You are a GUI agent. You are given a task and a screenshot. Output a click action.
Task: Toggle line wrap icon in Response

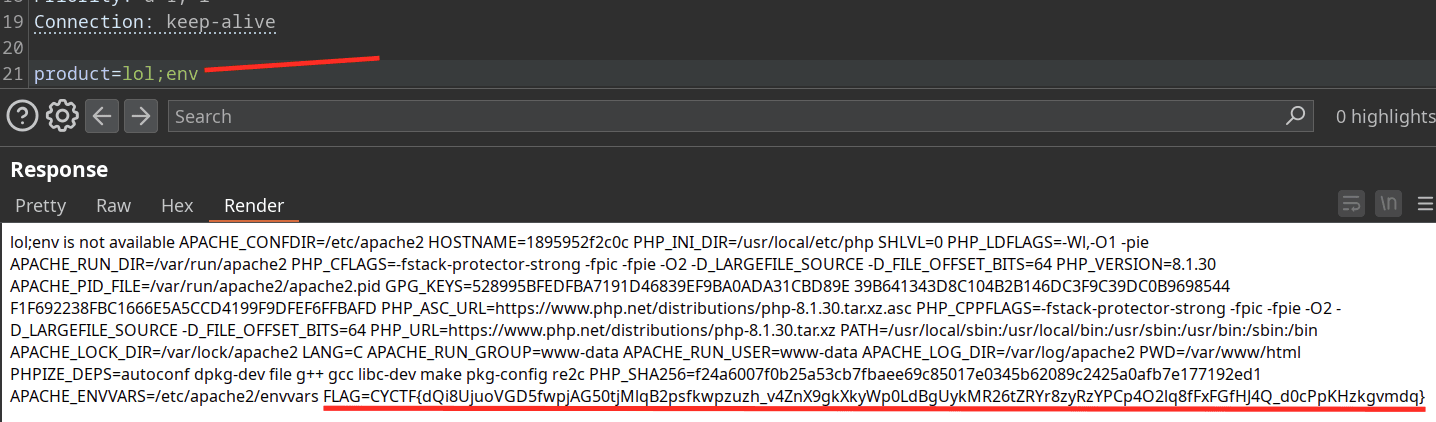1351,204
